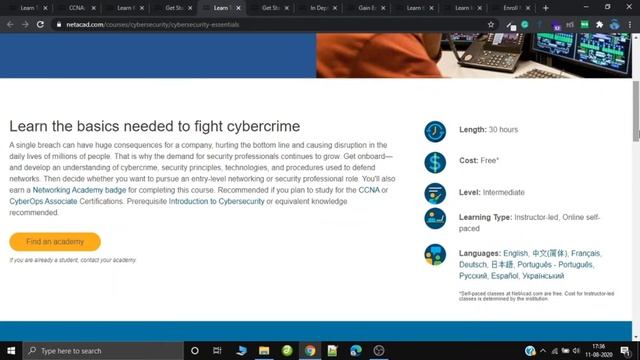
Task: Open File Explorer from taskbar
Action: 264,351
